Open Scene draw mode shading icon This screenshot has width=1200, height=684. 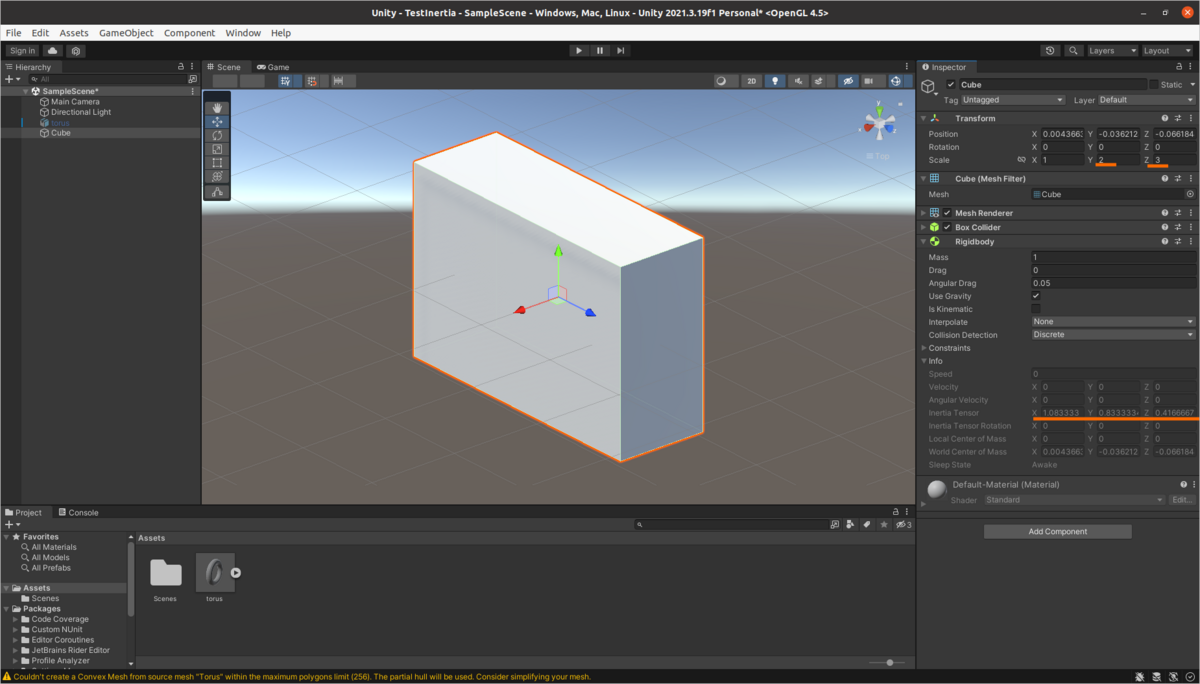(x=724, y=81)
